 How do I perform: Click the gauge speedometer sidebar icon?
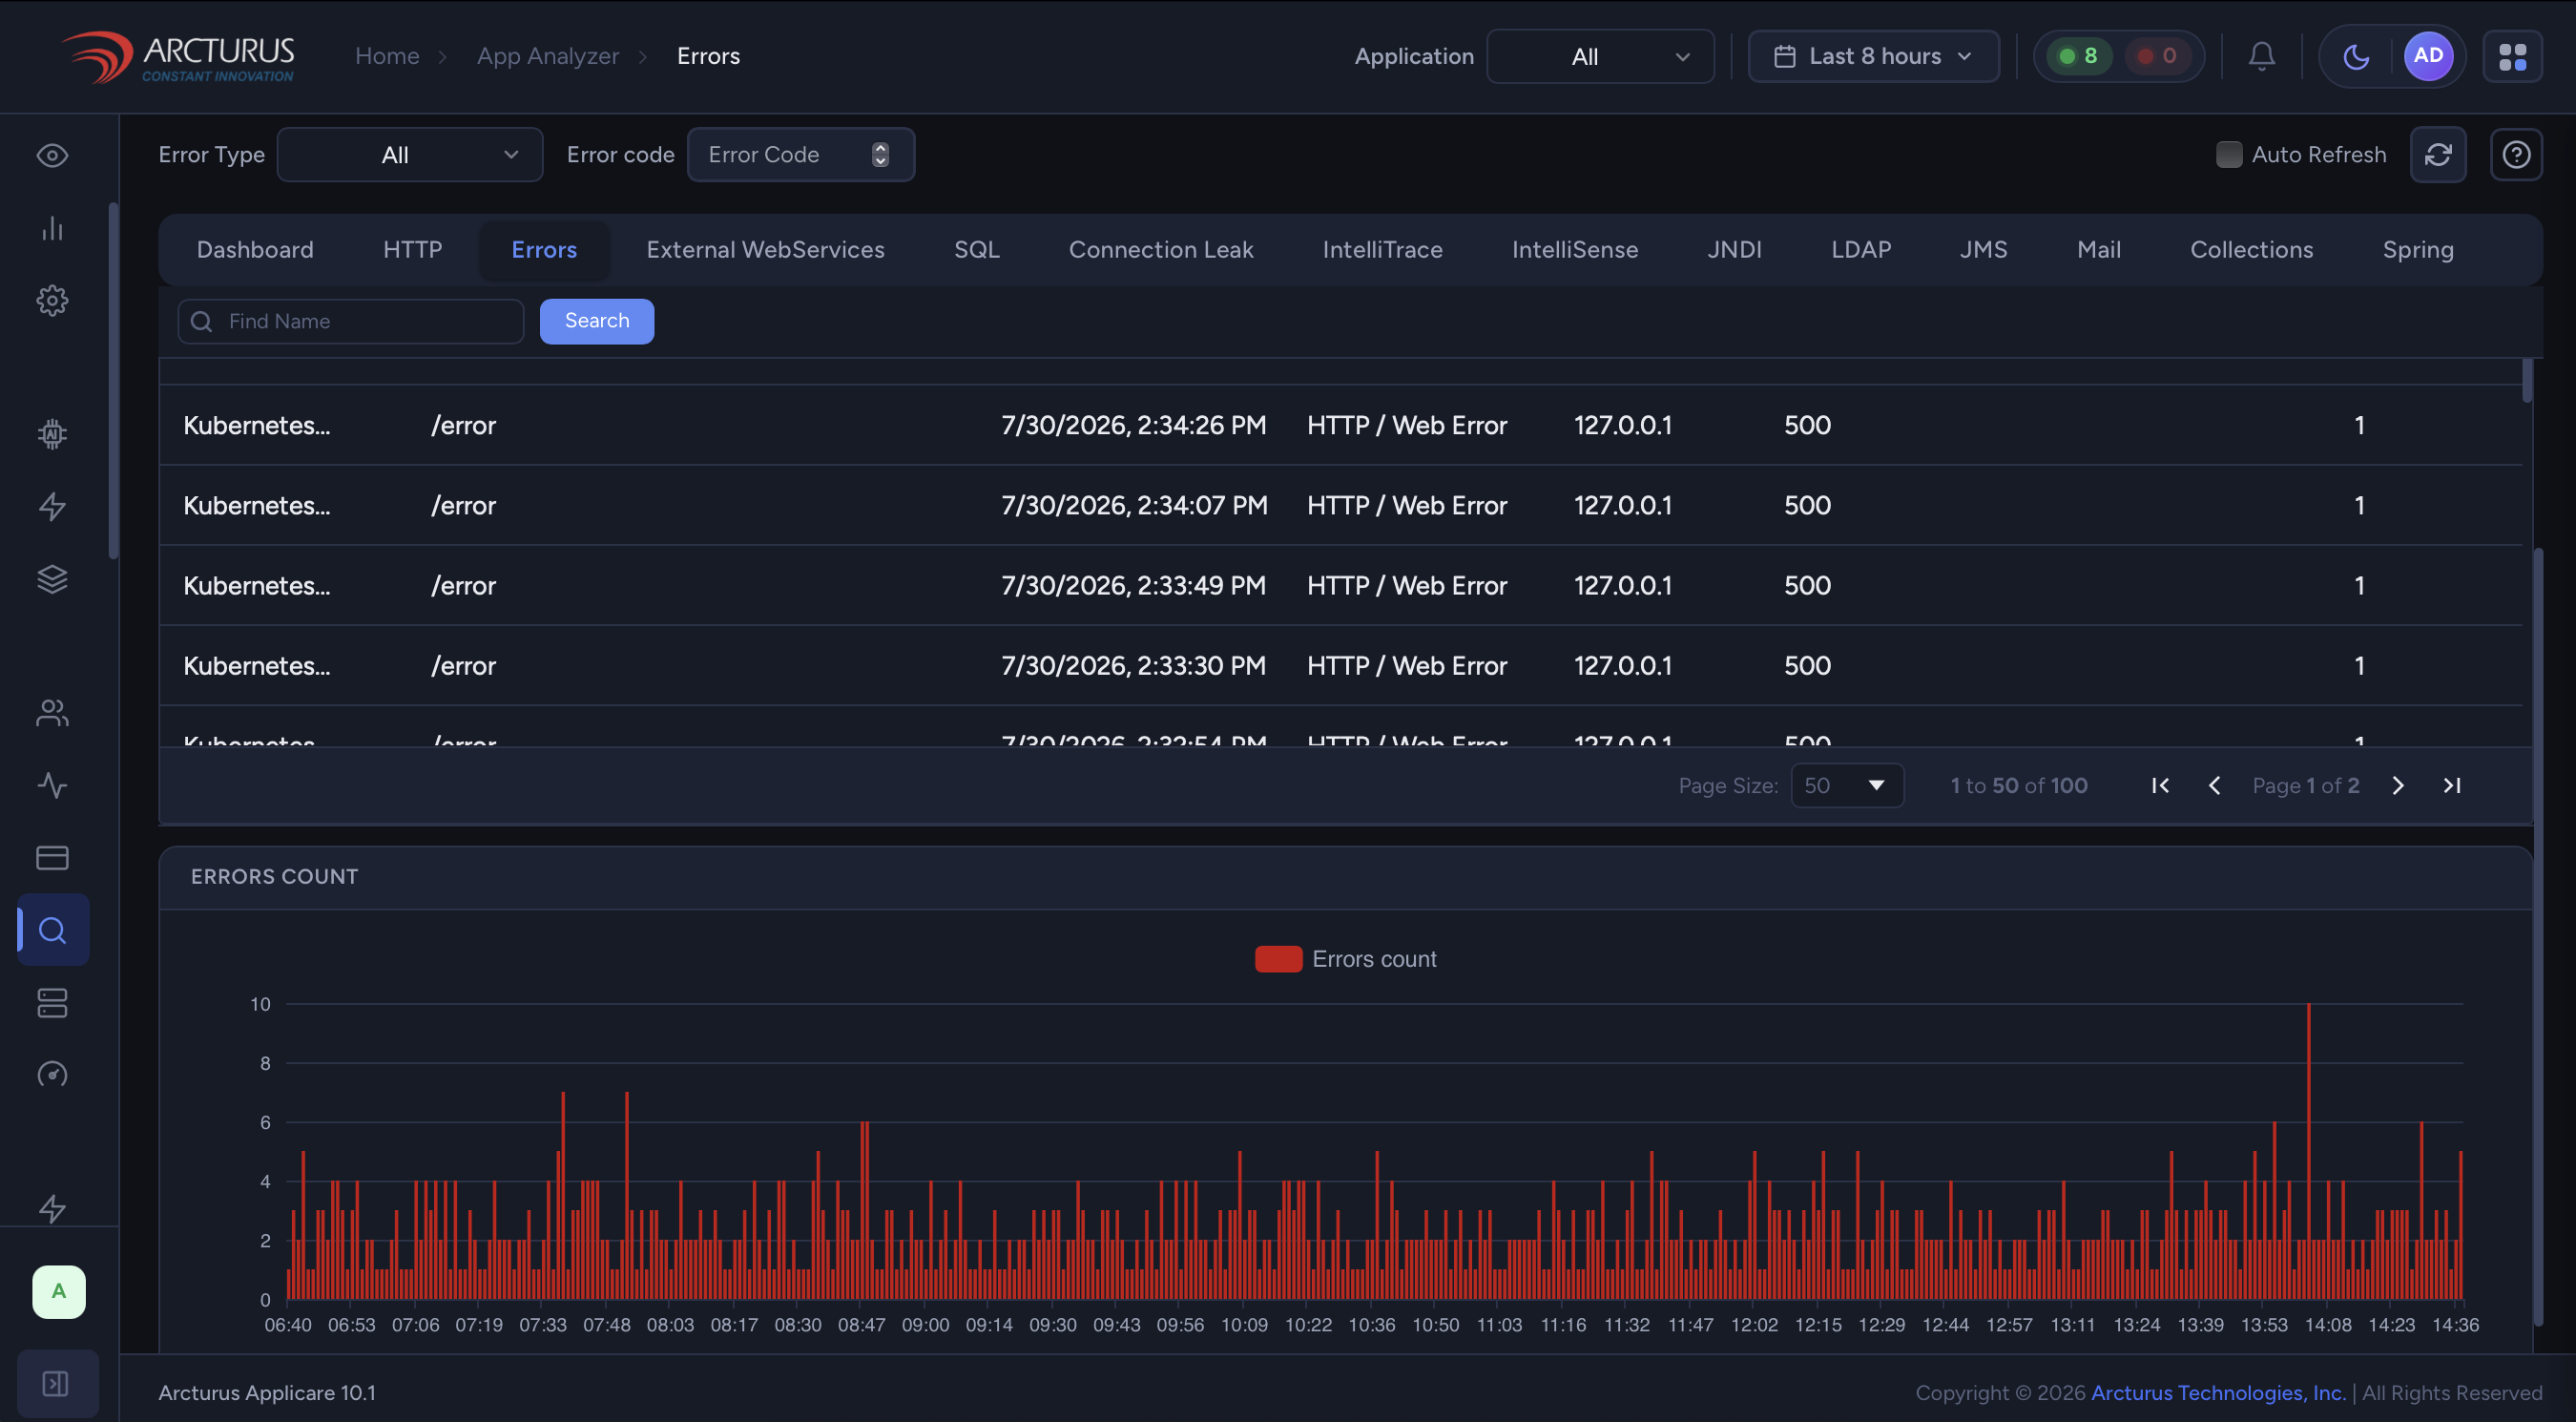point(52,1075)
